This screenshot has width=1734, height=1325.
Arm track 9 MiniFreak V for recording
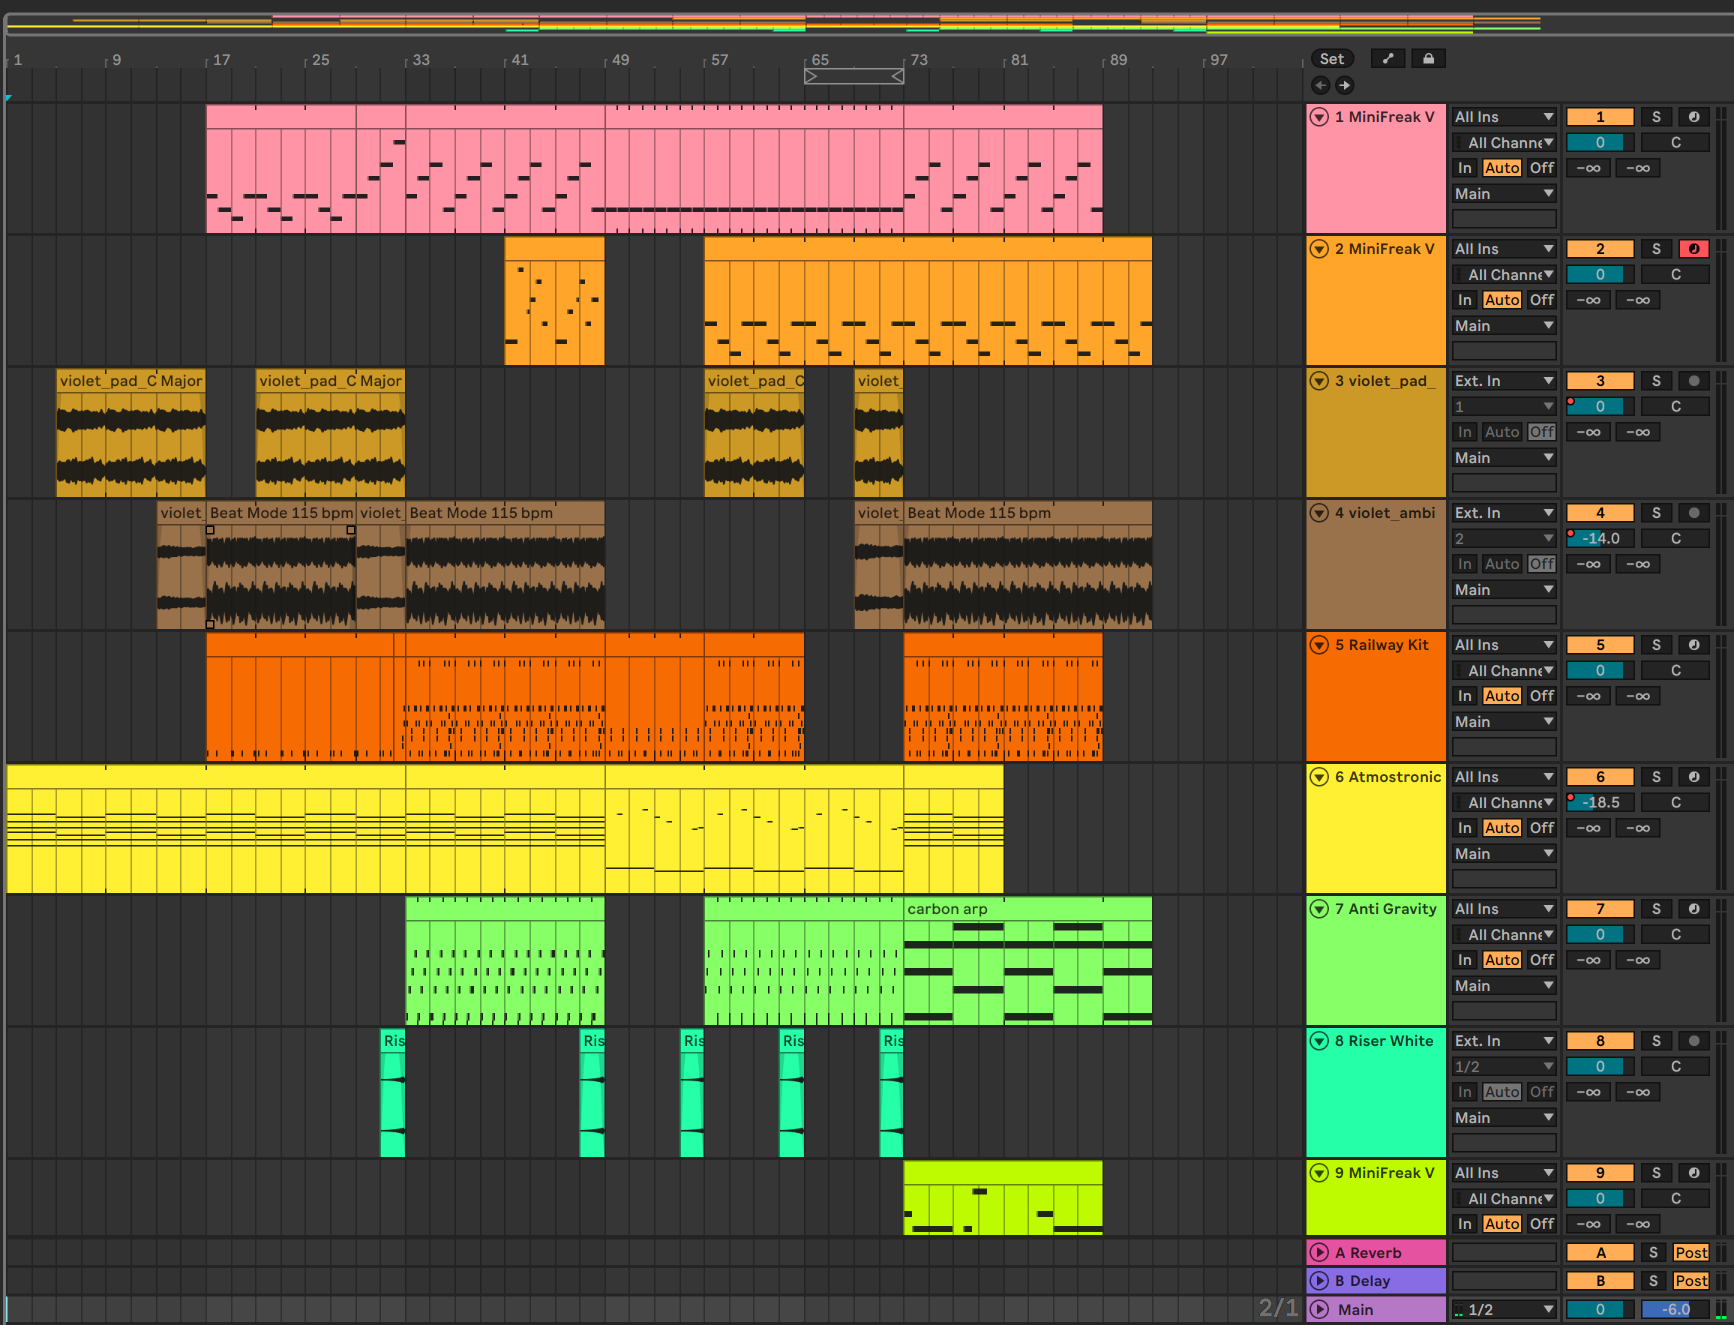[x=1694, y=1173]
